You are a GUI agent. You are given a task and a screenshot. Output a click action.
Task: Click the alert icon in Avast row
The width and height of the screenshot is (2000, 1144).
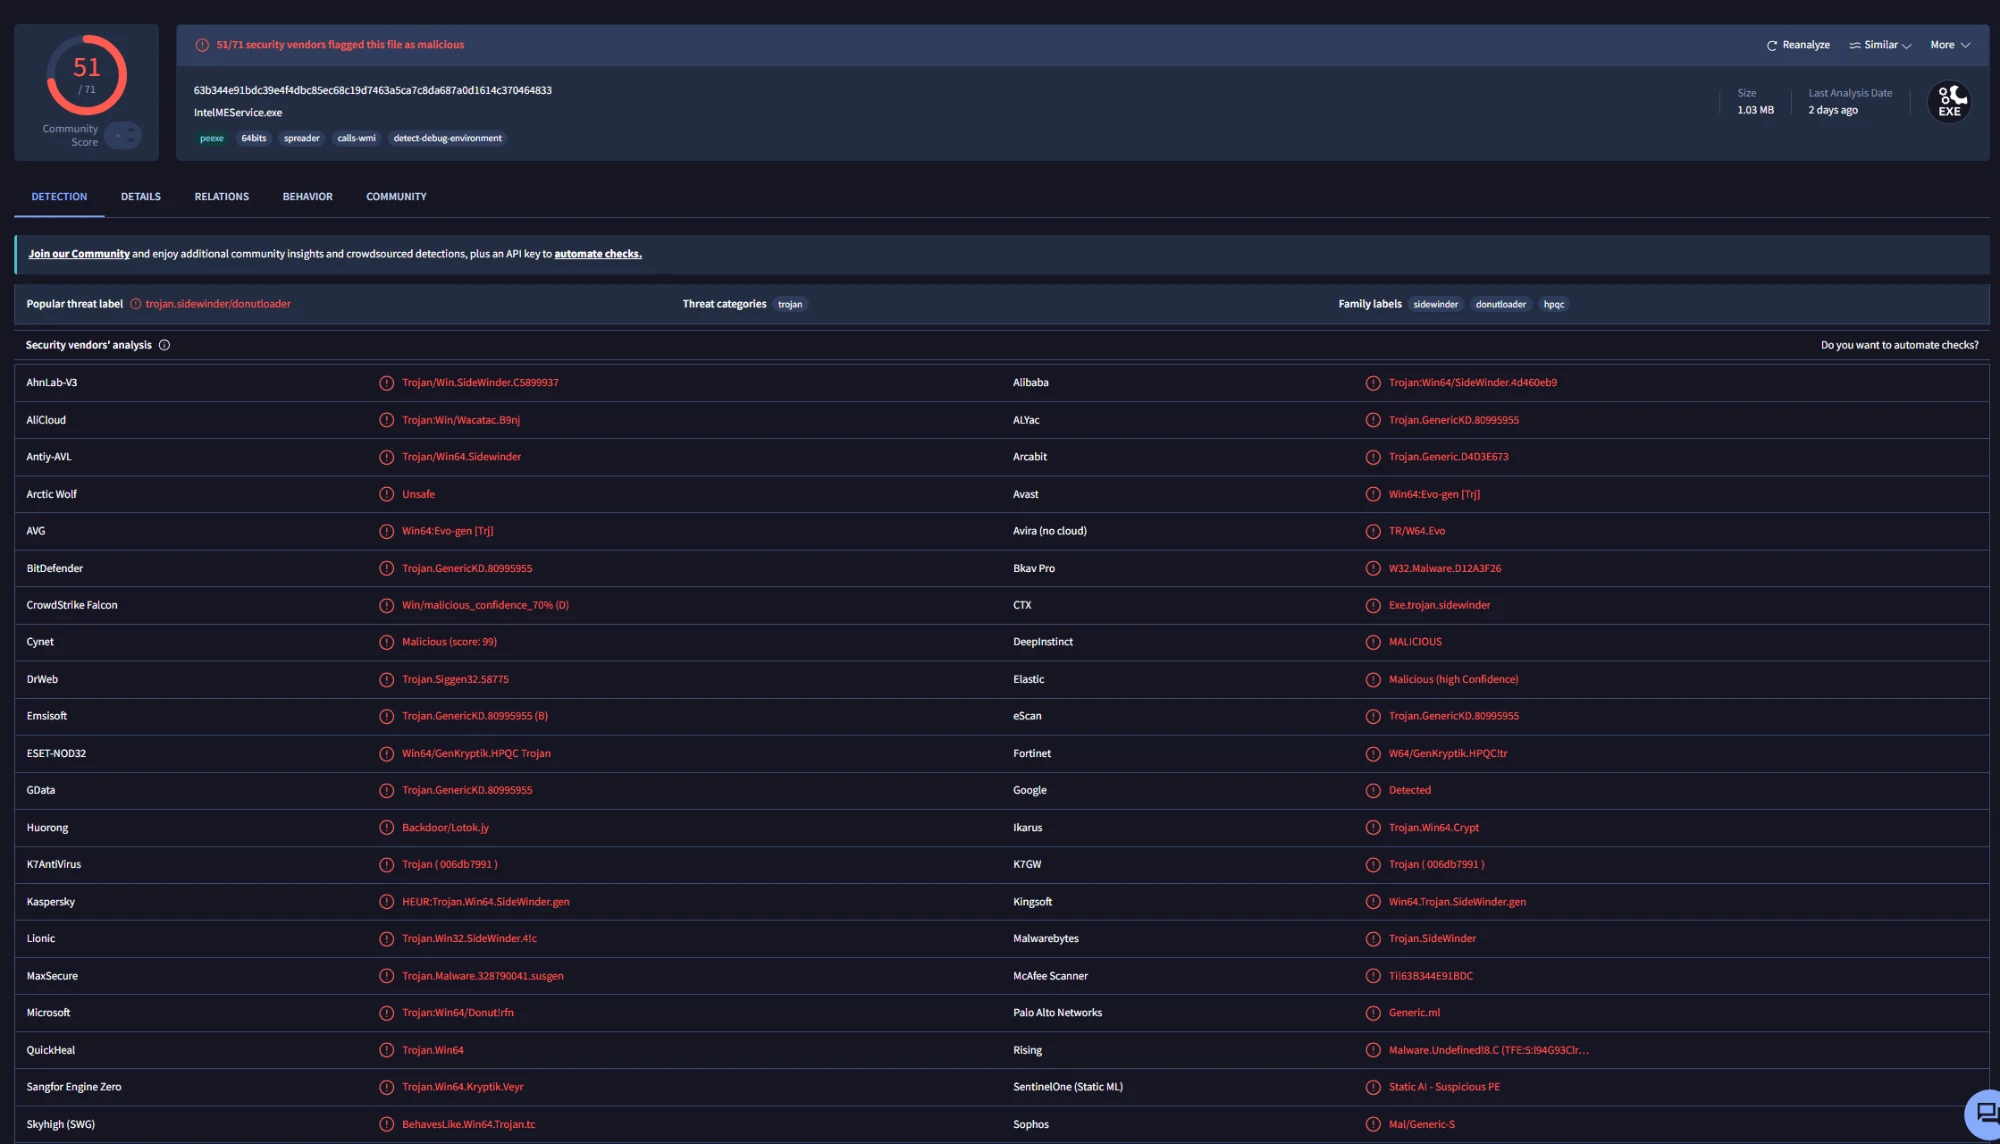pyautogui.click(x=1373, y=494)
